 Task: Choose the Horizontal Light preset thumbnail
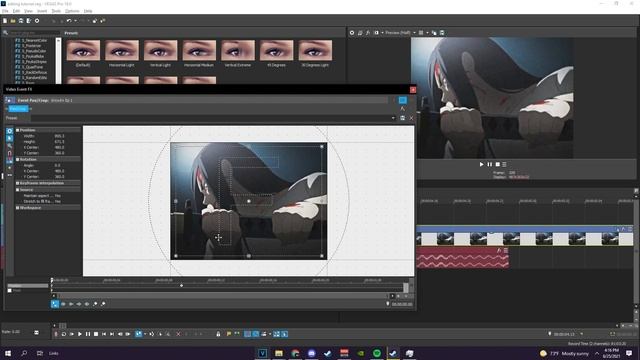122,50
